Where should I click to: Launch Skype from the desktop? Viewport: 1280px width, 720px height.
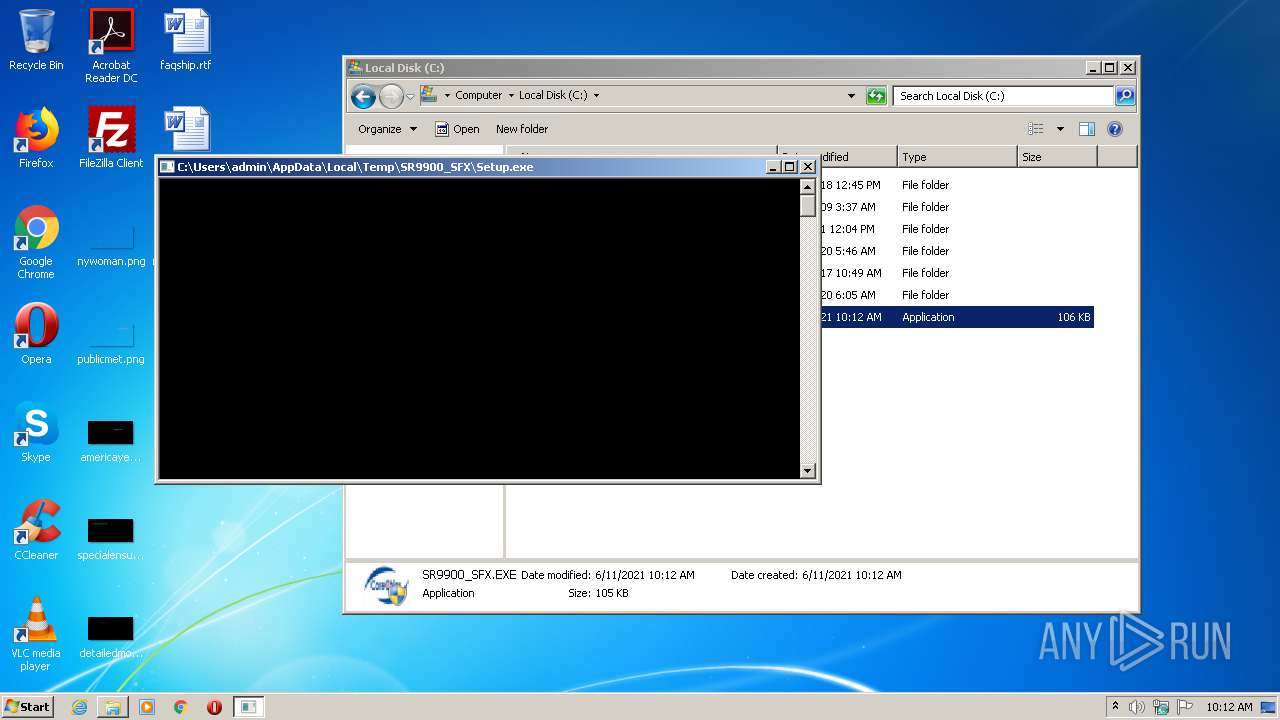coord(36,432)
